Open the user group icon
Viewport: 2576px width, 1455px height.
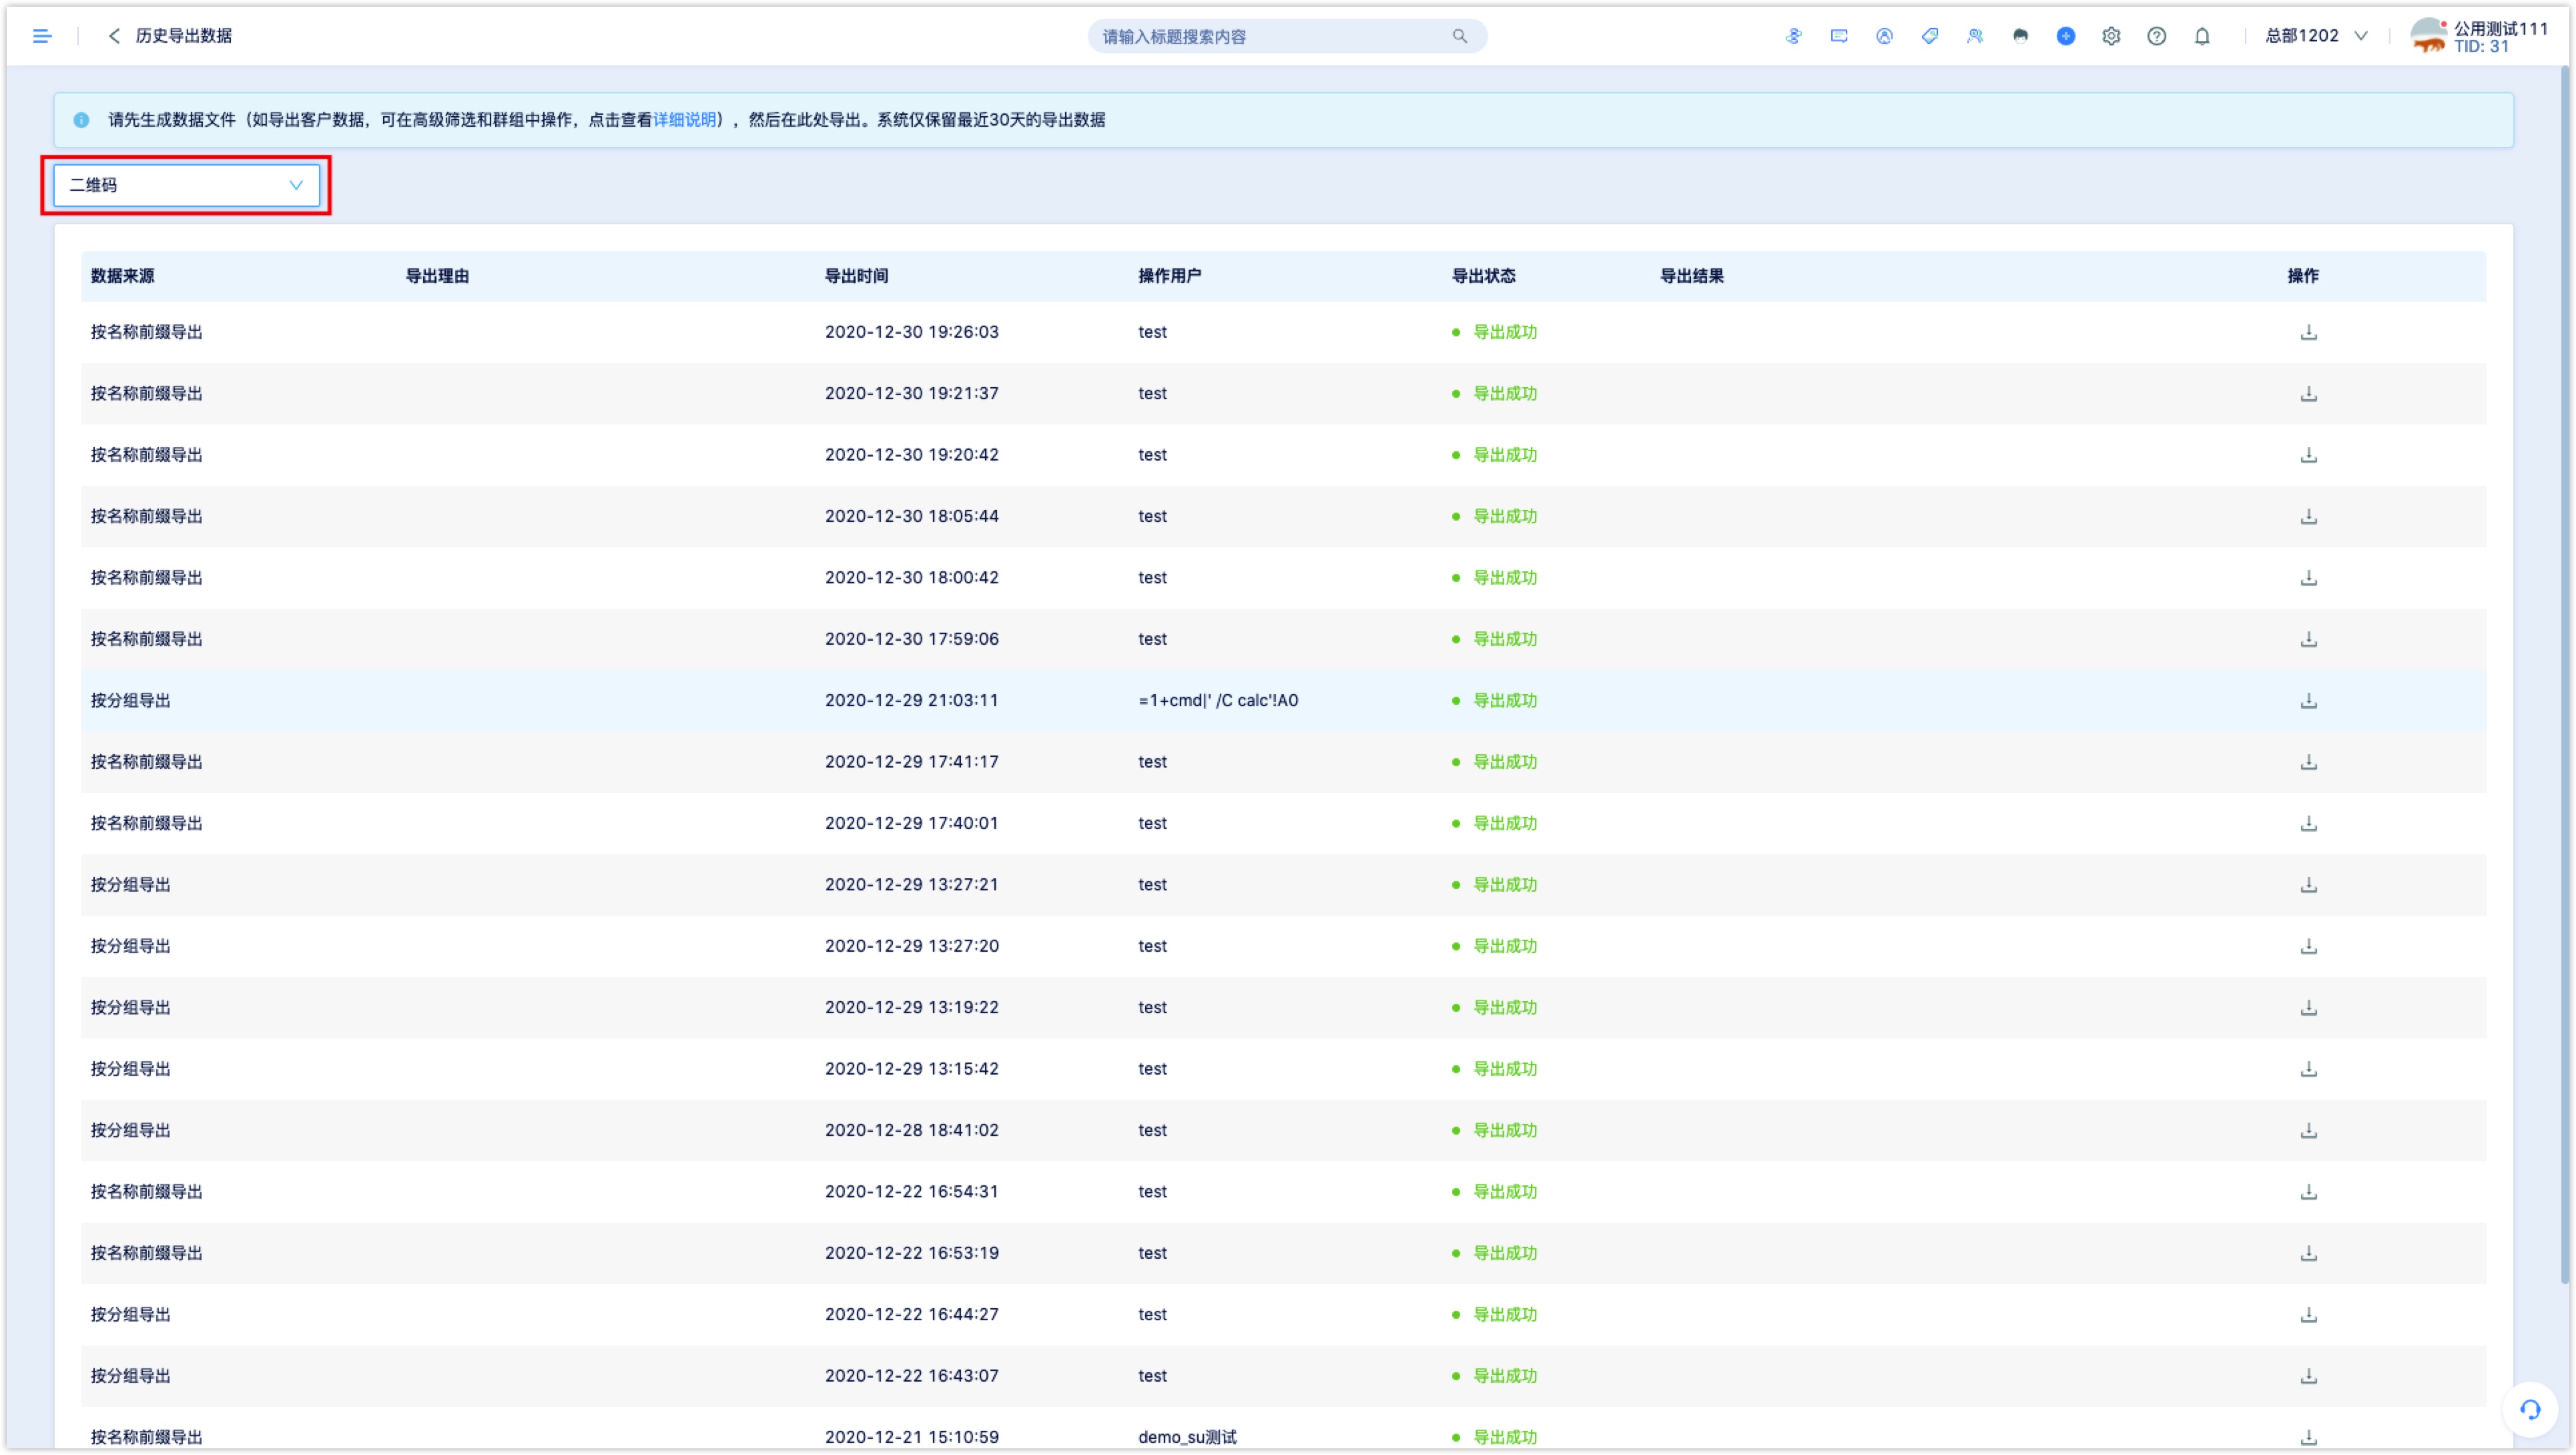[x=1975, y=36]
